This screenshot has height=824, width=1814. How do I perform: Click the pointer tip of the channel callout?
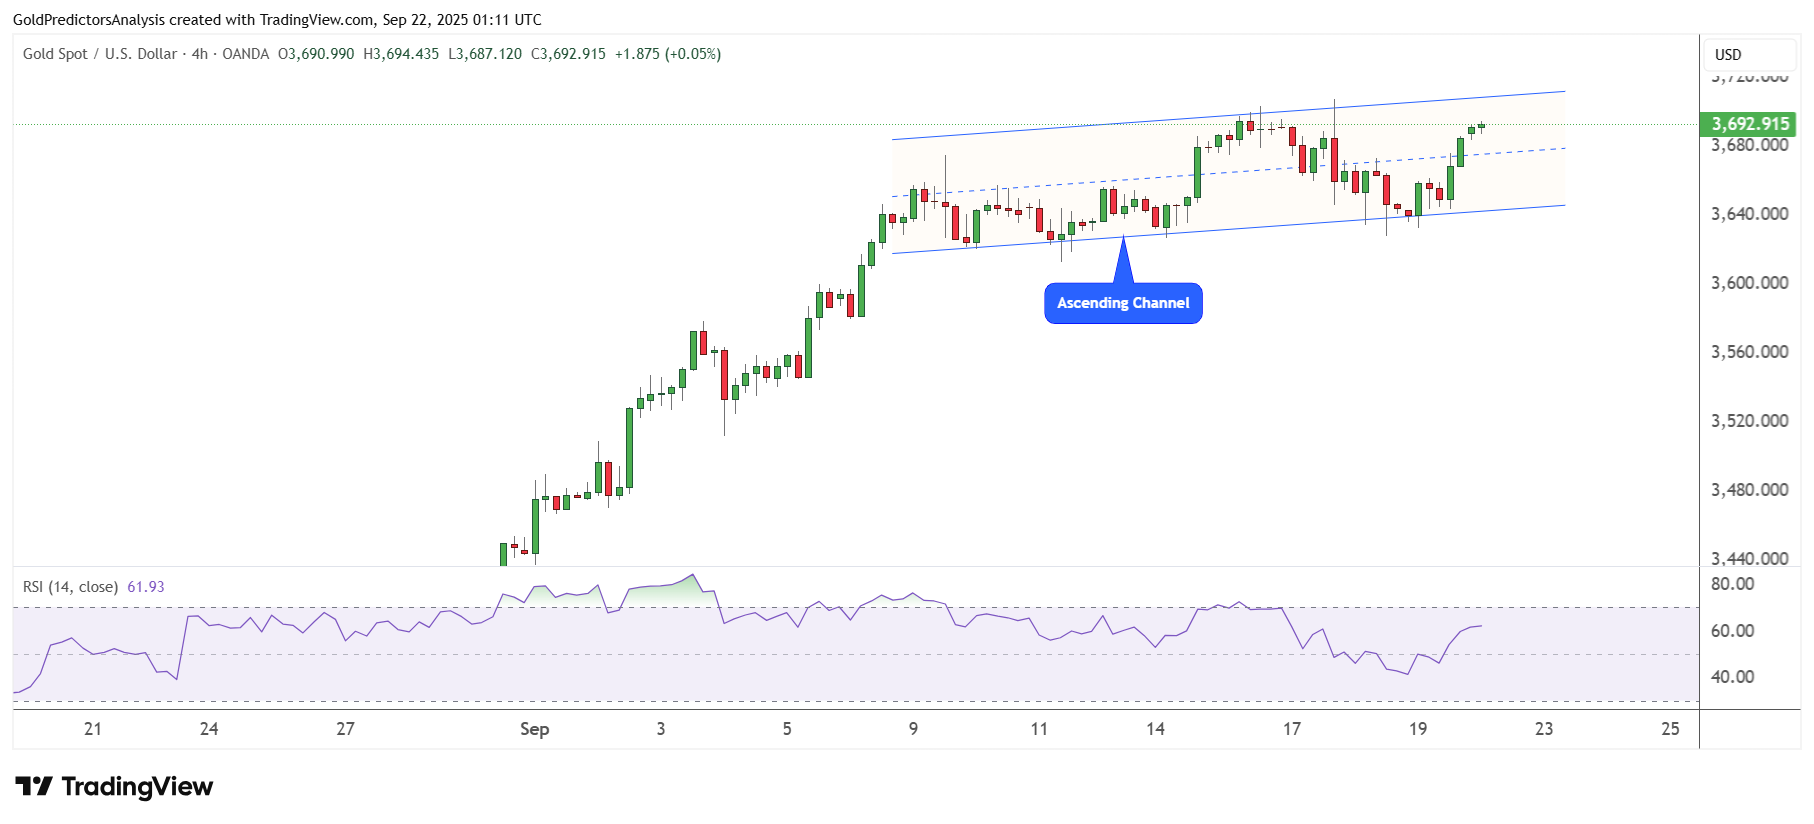(x=1124, y=239)
